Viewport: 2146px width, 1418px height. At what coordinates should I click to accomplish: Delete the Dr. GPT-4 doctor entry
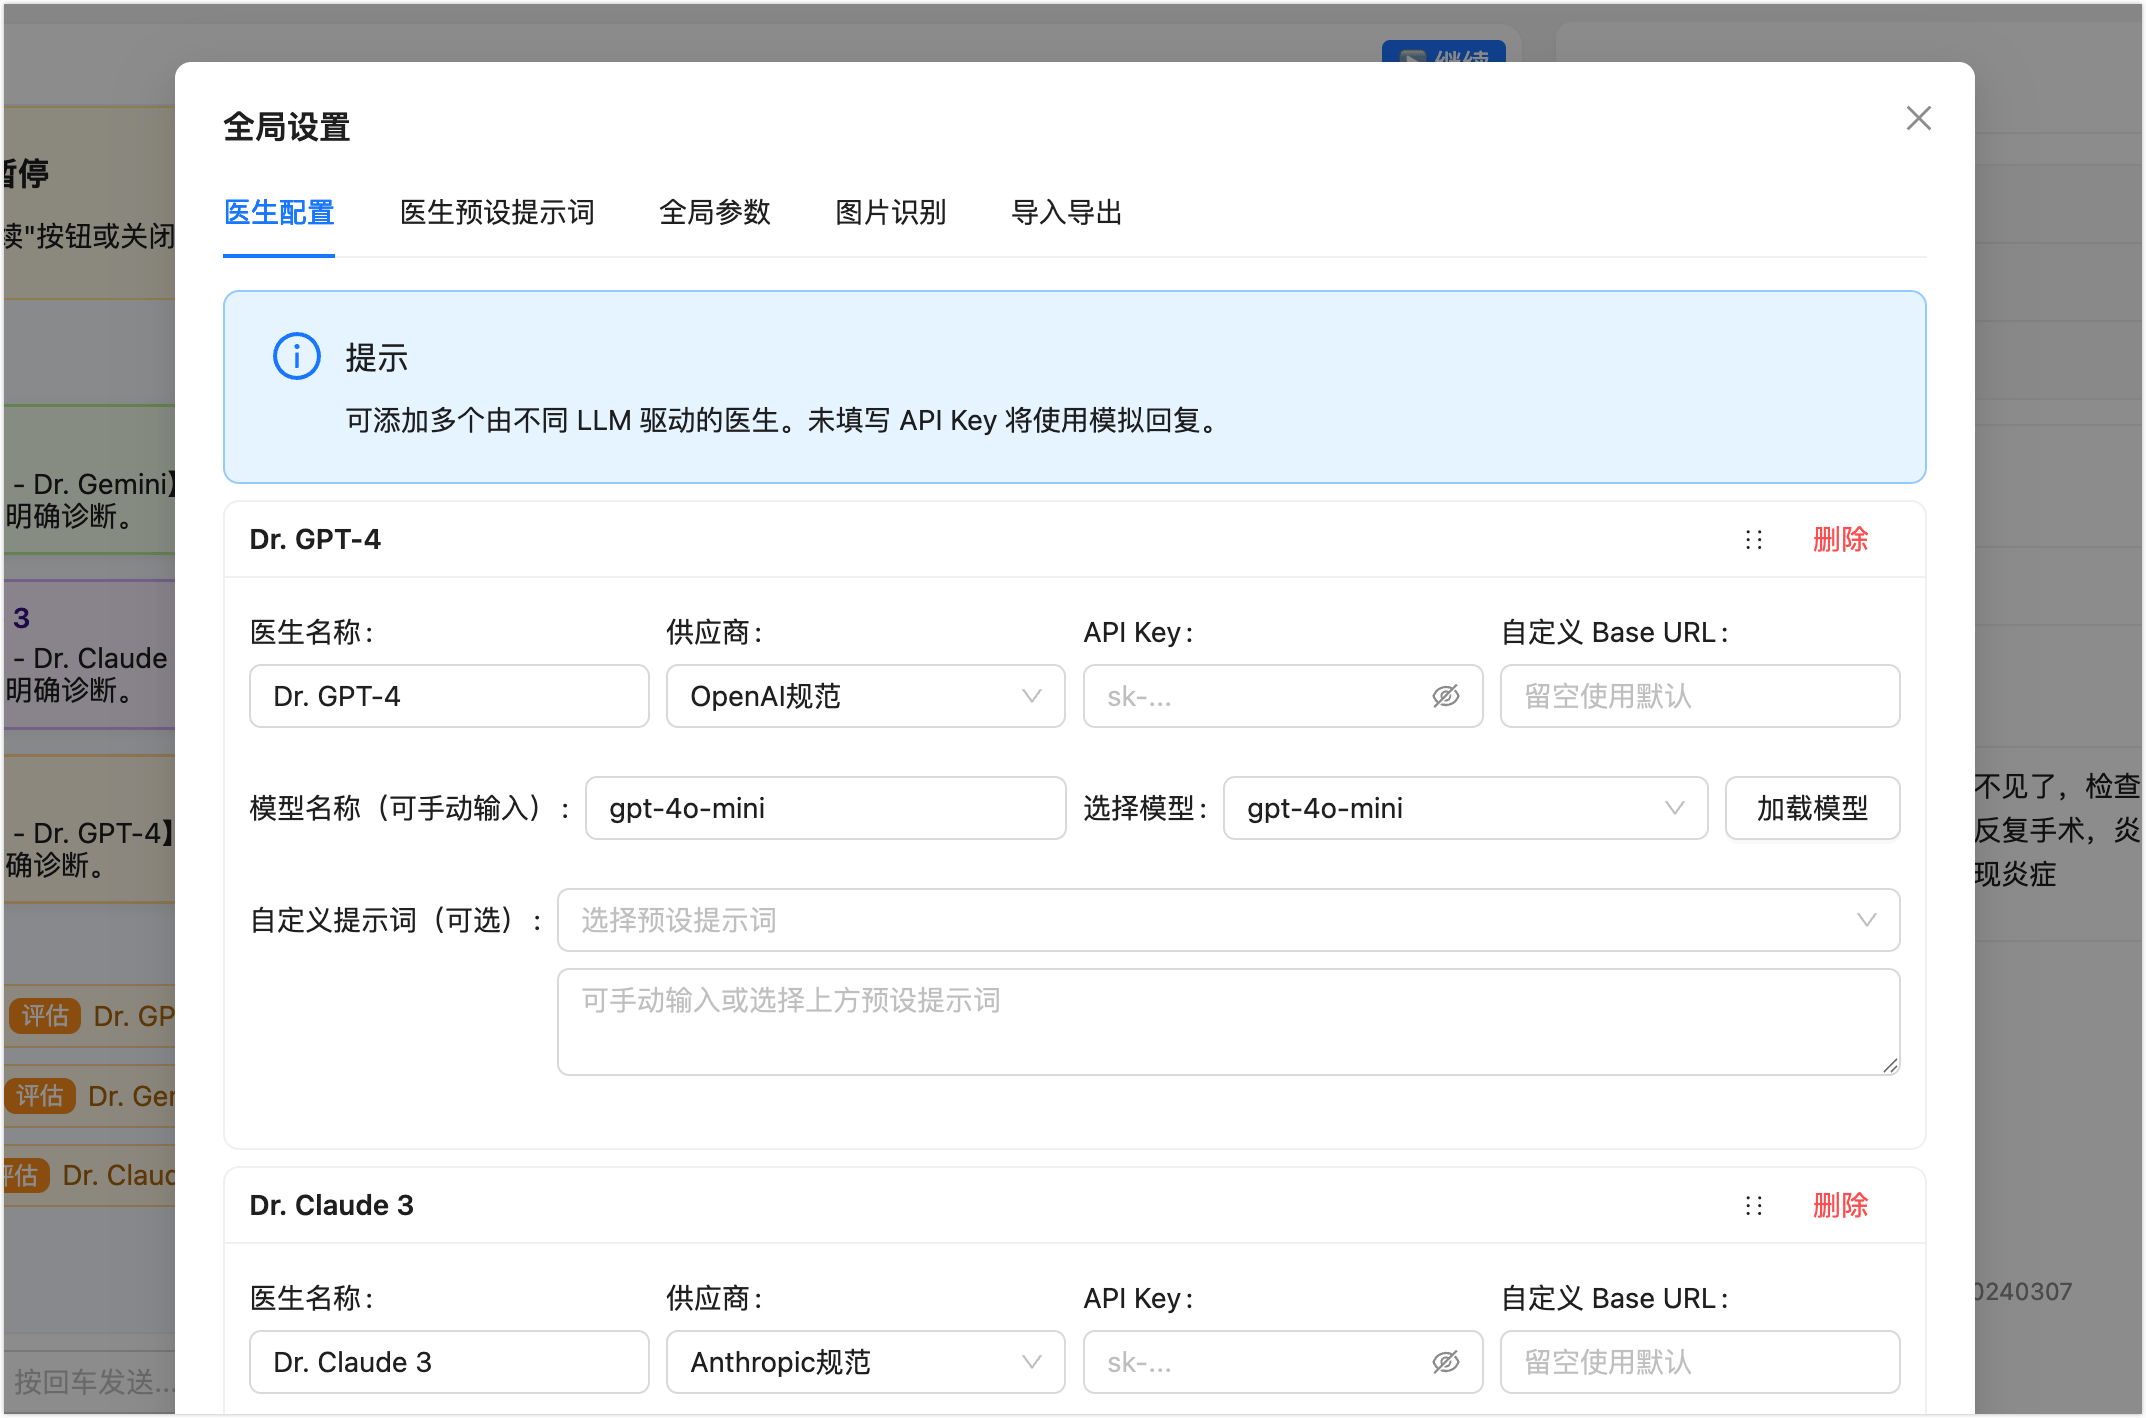coord(1840,540)
